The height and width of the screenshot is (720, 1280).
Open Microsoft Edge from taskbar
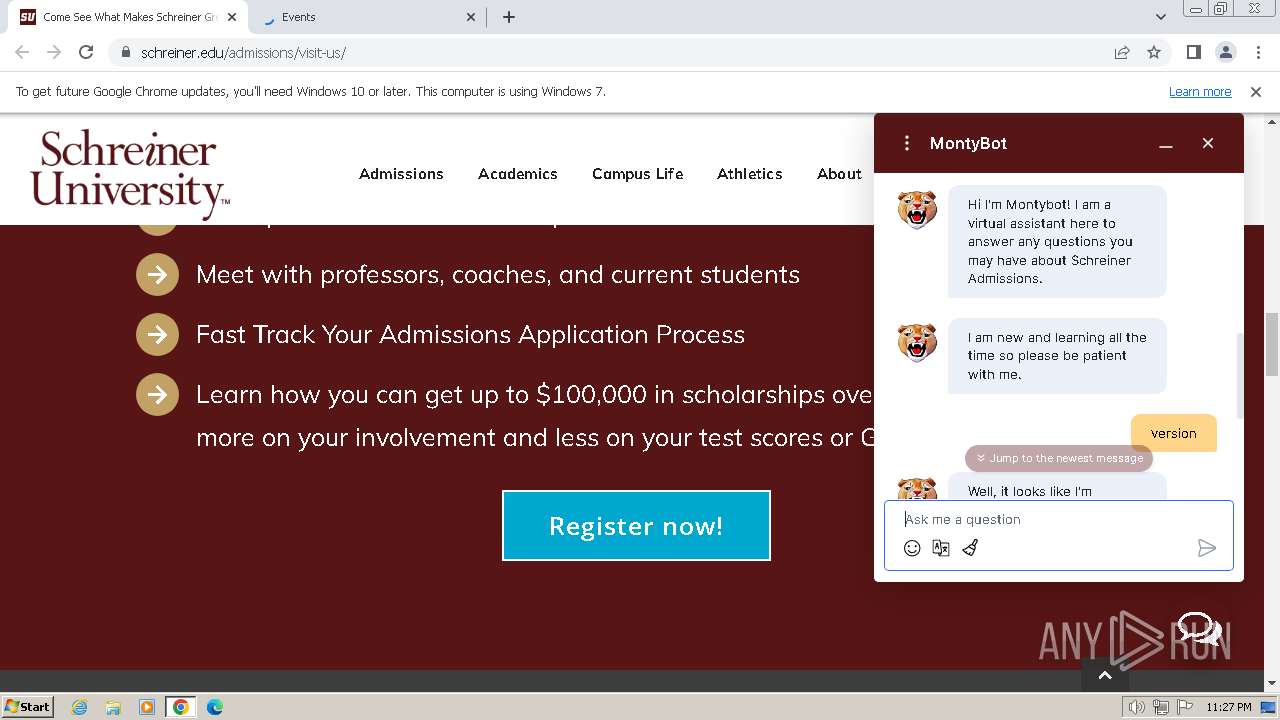[x=214, y=707]
